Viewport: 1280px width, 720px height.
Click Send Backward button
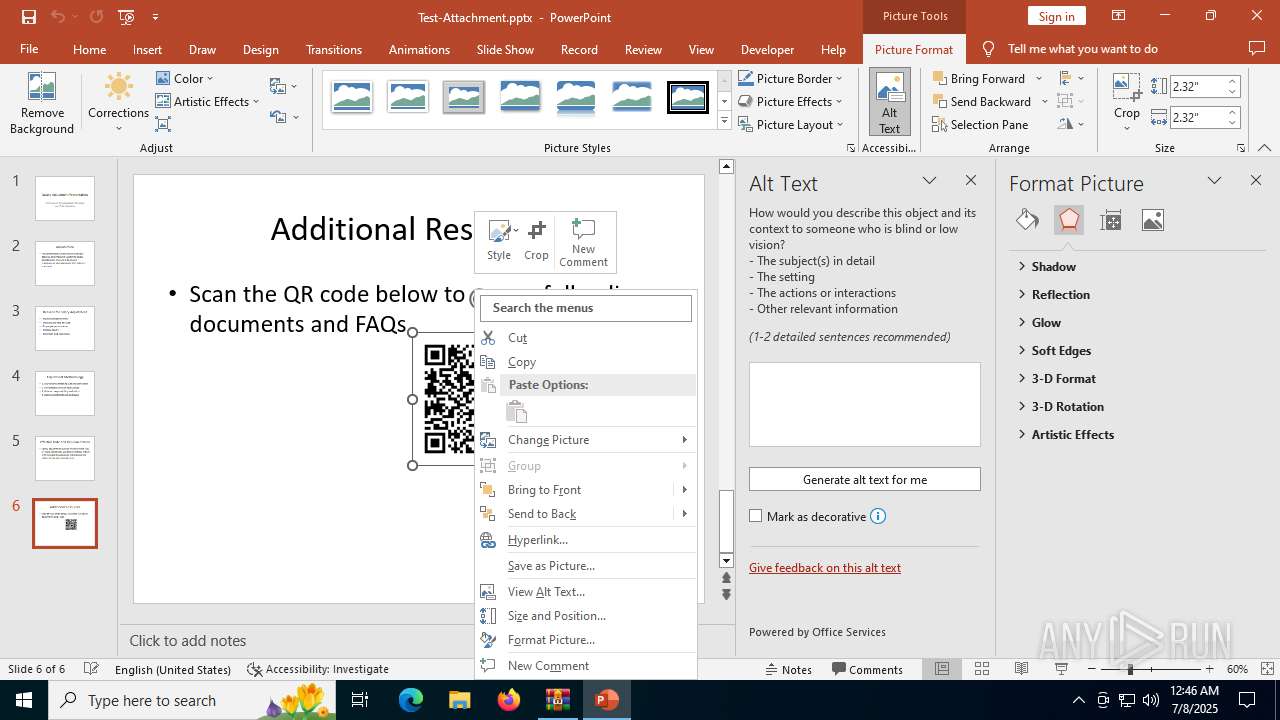982,101
